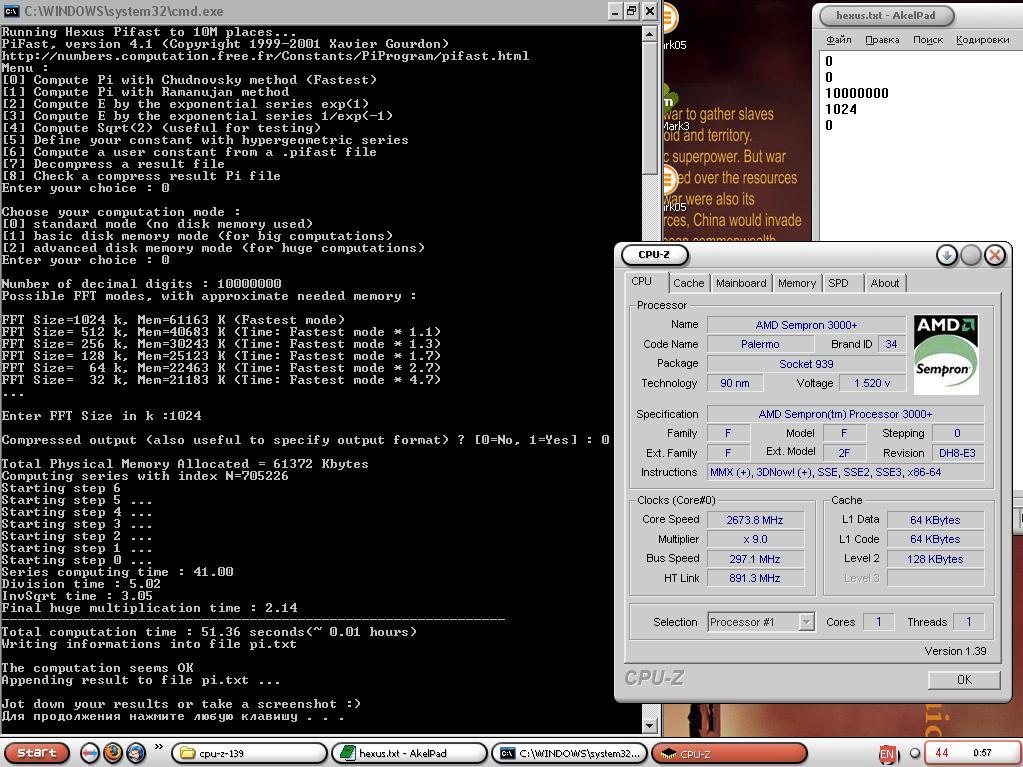The image size is (1023, 767).
Task: Switch to the Memory tab in CPU-Z
Action: pyautogui.click(x=797, y=283)
